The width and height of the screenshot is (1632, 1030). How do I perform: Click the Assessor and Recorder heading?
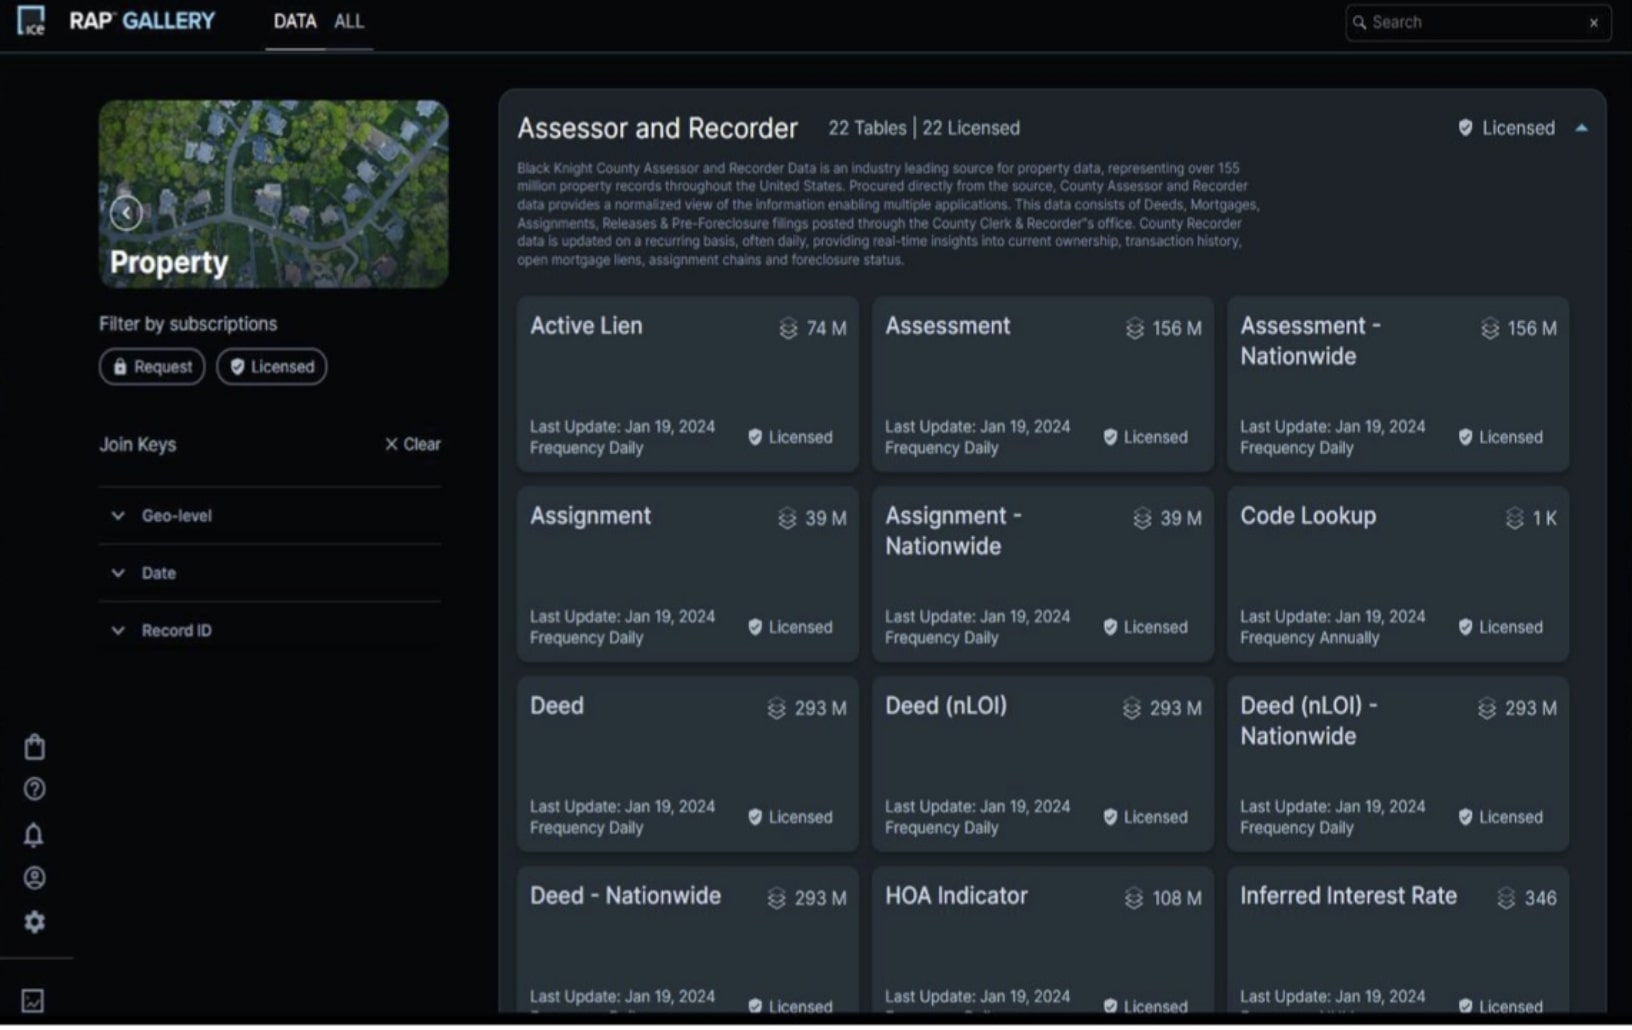(657, 128)
